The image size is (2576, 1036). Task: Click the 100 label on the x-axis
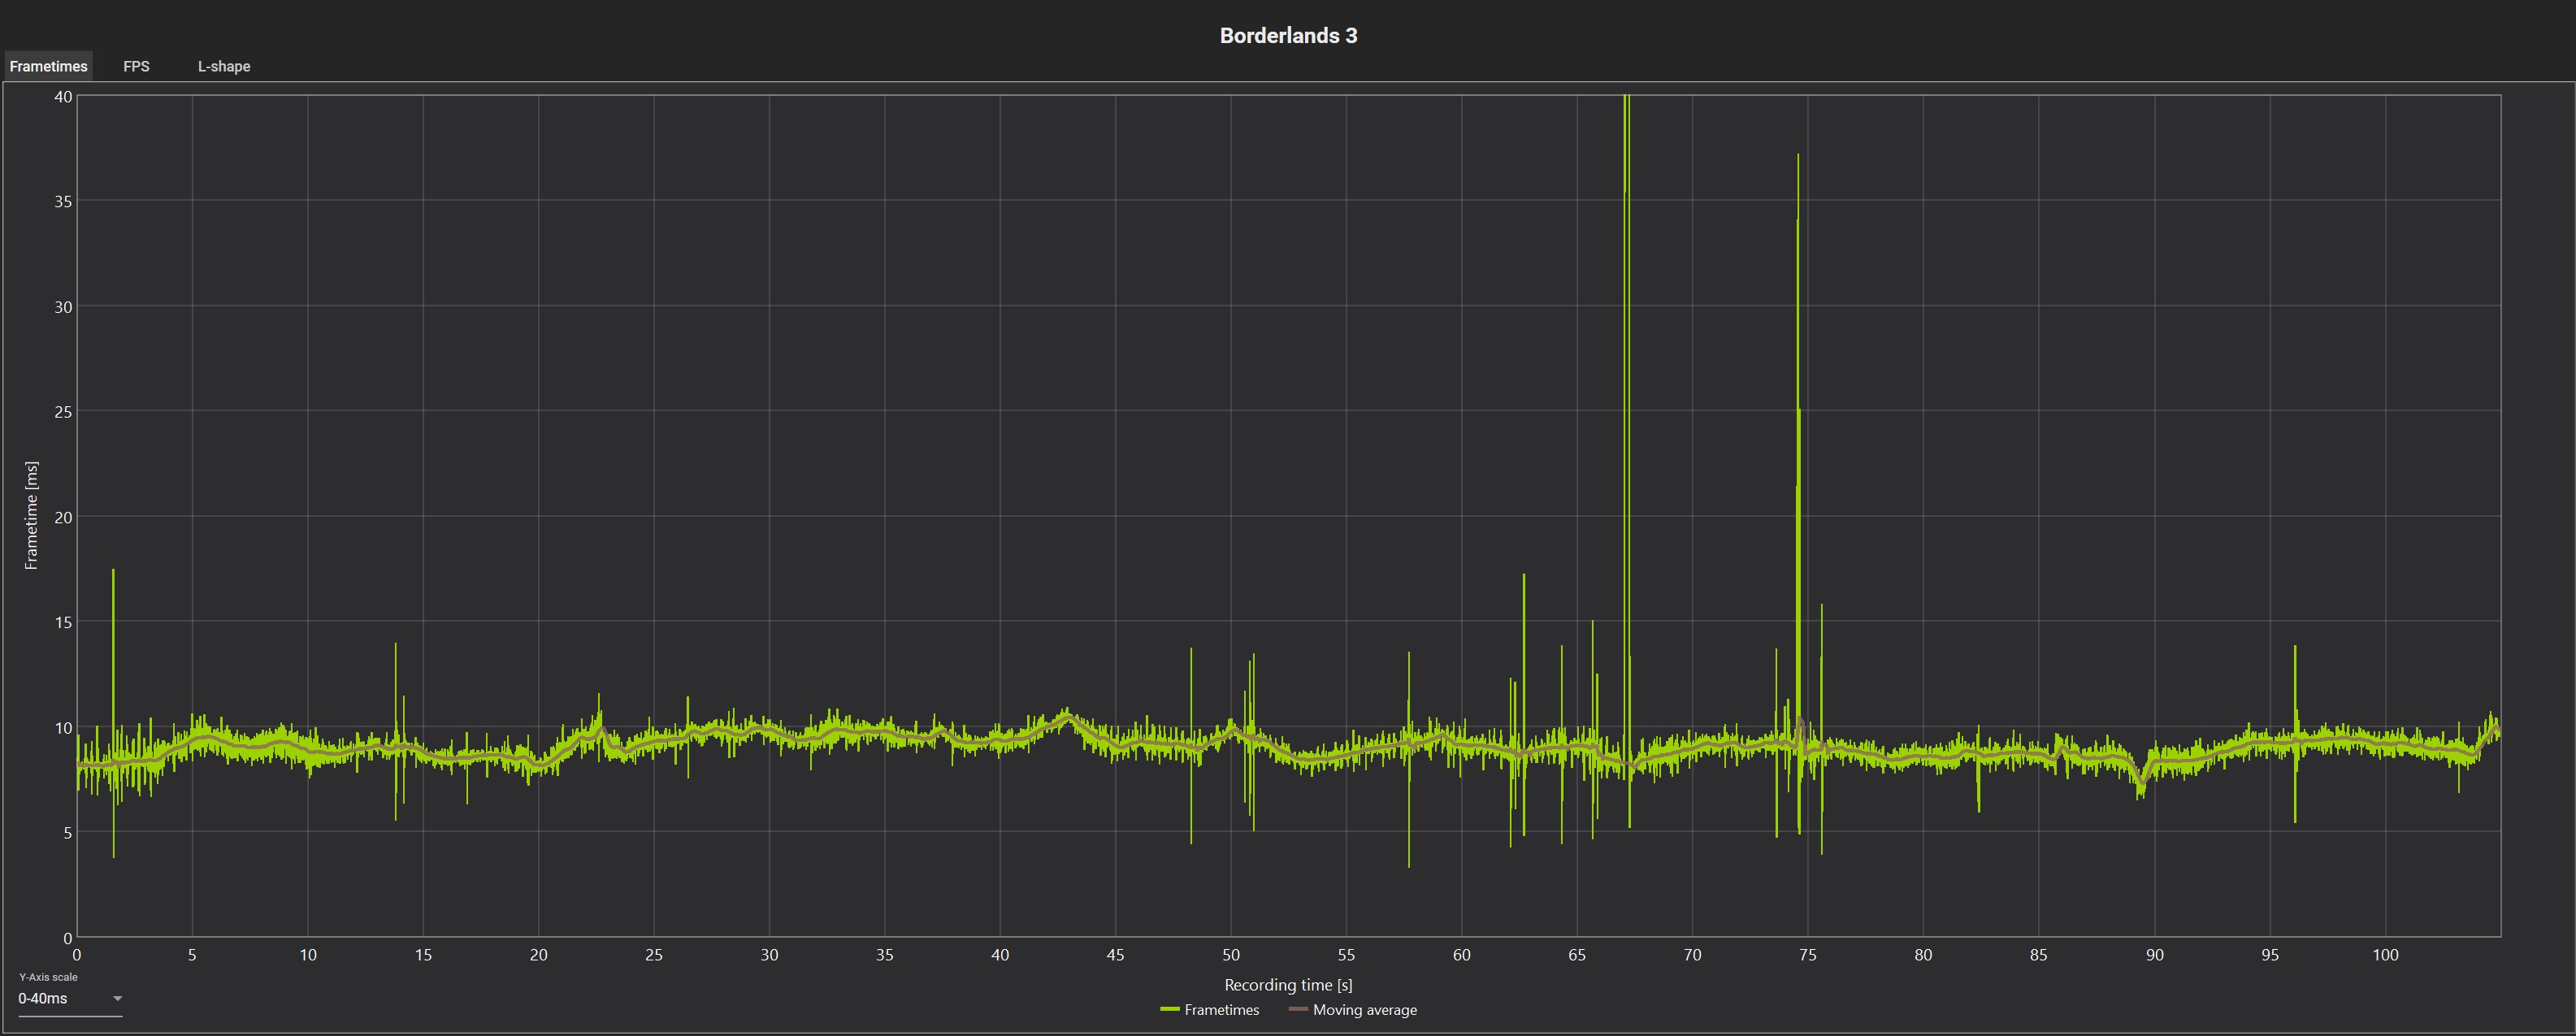click(2385, 955)
